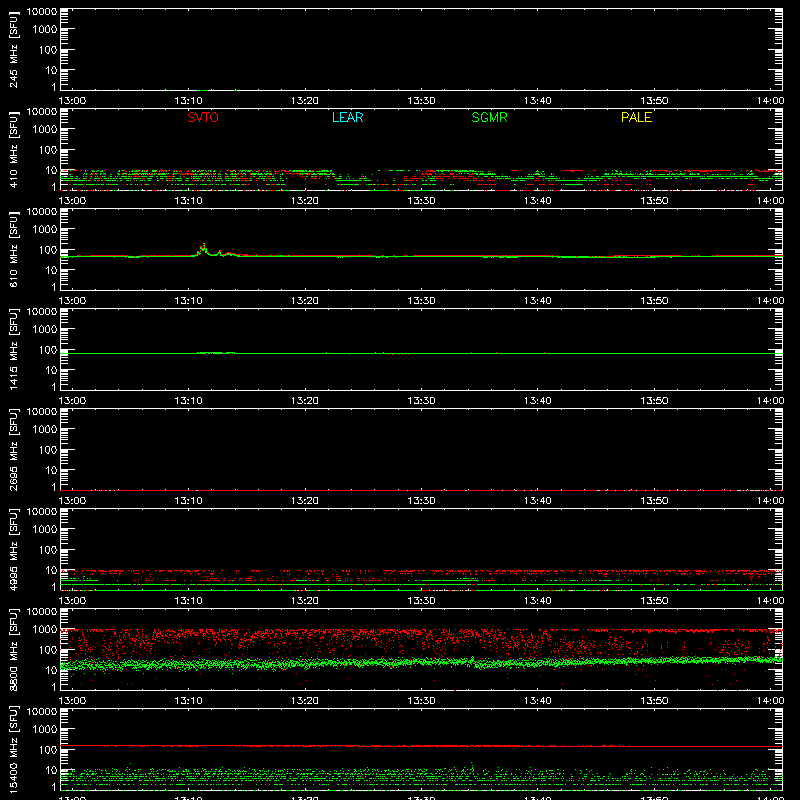
Task: Click the cyan LEAR station legend label
Action: point(347,117)
